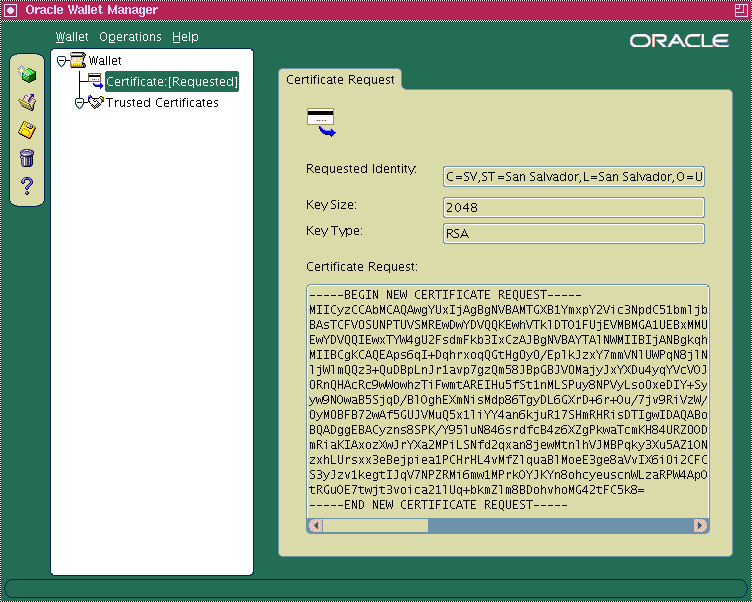This screenshot has width=752, height=602.
Task: Select the Trusted Certificates tree item
Action: click(162, 103)
